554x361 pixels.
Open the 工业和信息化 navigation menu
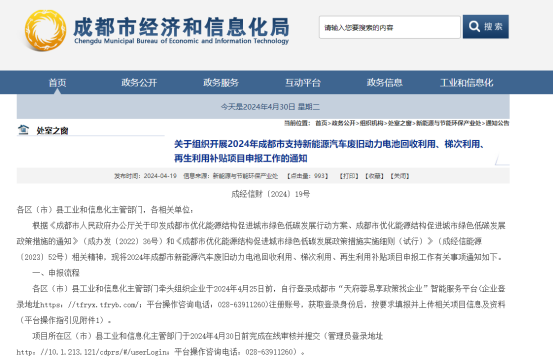(x=466, y=83)
